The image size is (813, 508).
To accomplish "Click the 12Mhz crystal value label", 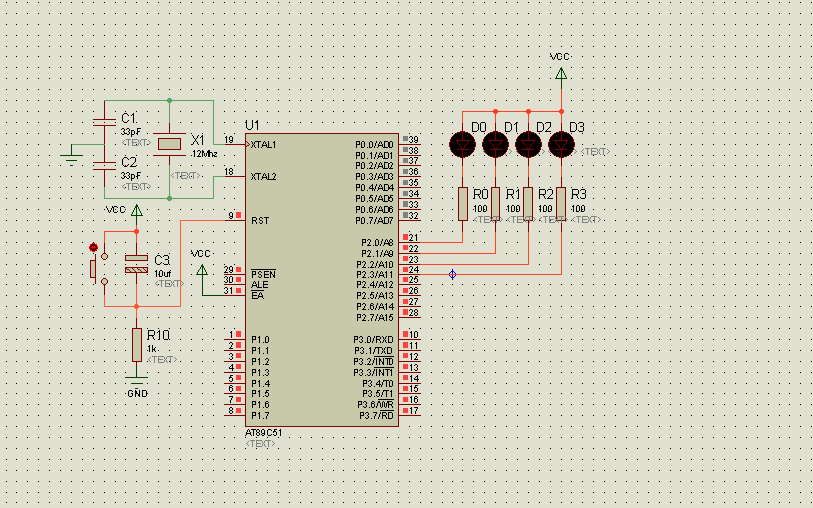I will pyautogui.click(x=204, y=154).
